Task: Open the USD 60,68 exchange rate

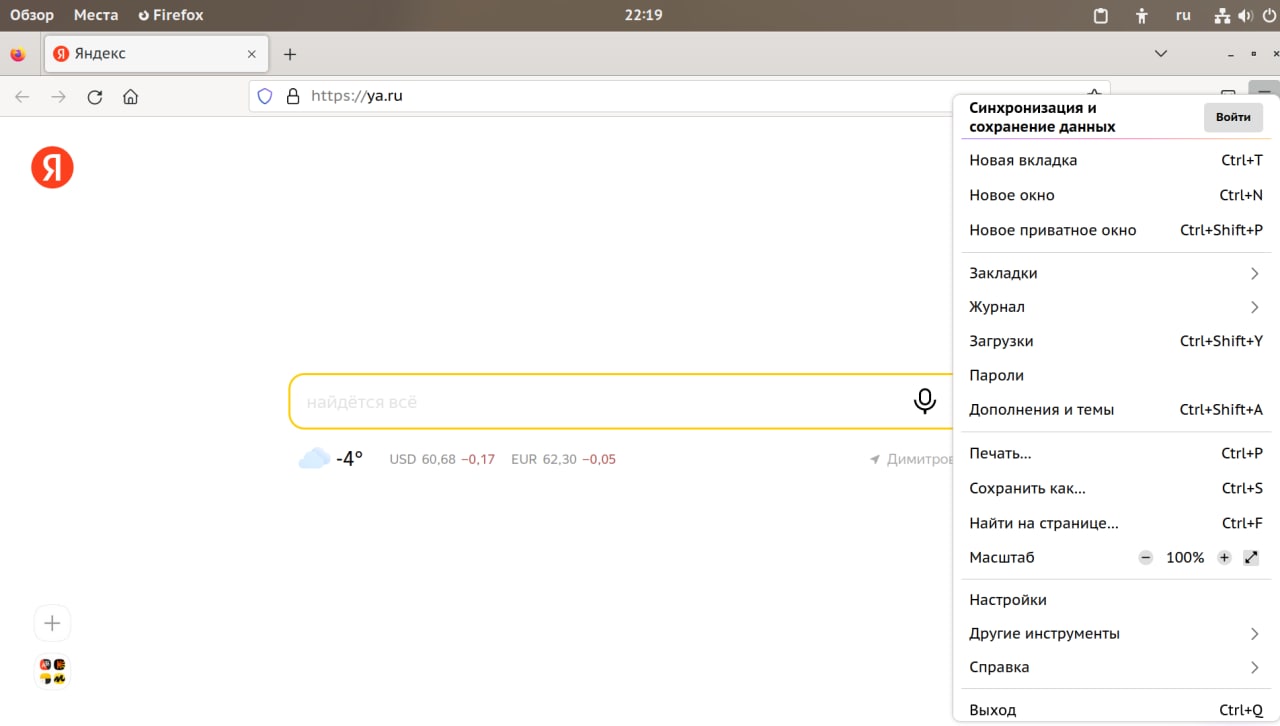Action: tap(442, 460)
